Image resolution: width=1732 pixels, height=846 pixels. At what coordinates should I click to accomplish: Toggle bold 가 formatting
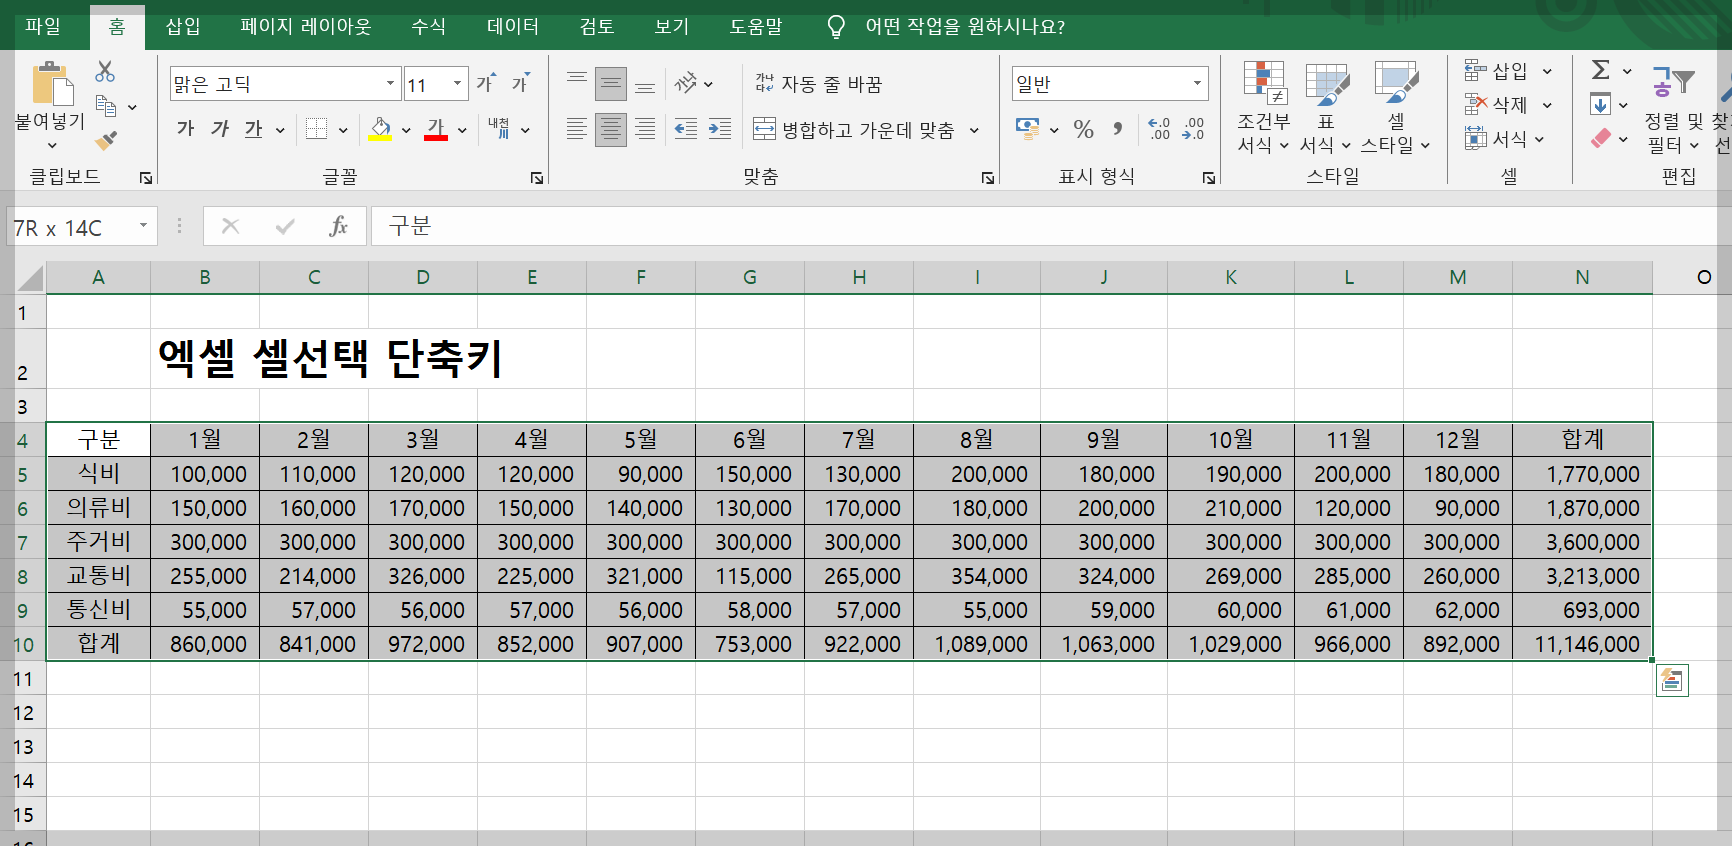[185, 129]
